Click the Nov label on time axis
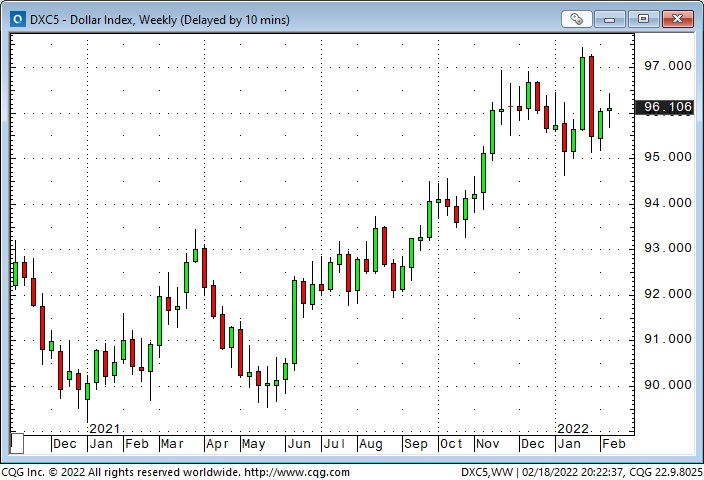The height and width of the screenshot is (480, 704). [488, 444]
